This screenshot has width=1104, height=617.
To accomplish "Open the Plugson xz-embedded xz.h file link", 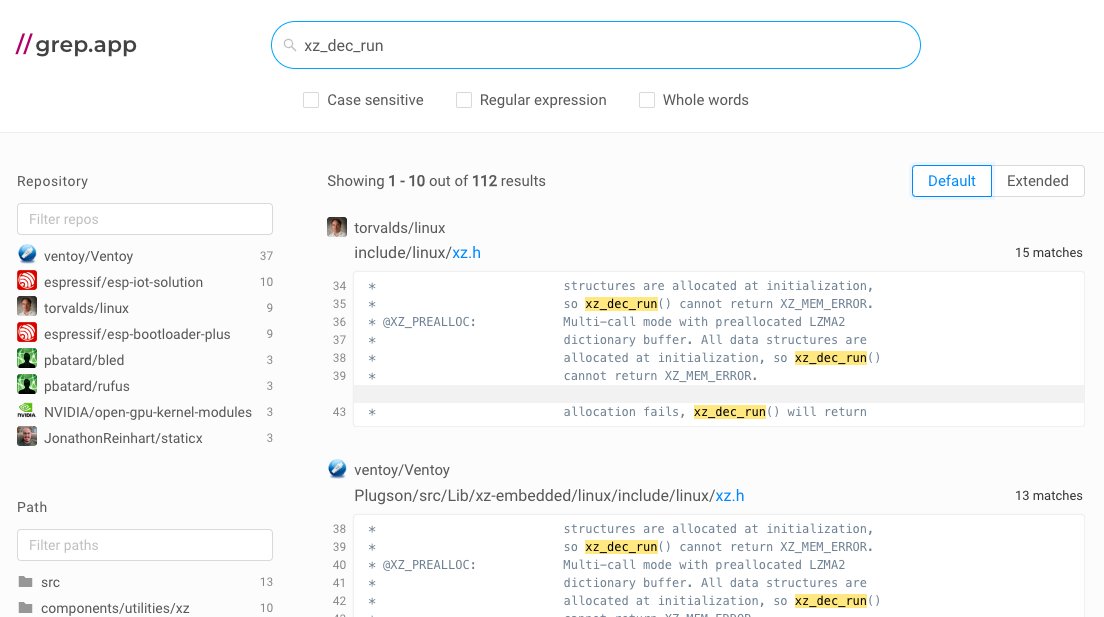I will point(549,496).
